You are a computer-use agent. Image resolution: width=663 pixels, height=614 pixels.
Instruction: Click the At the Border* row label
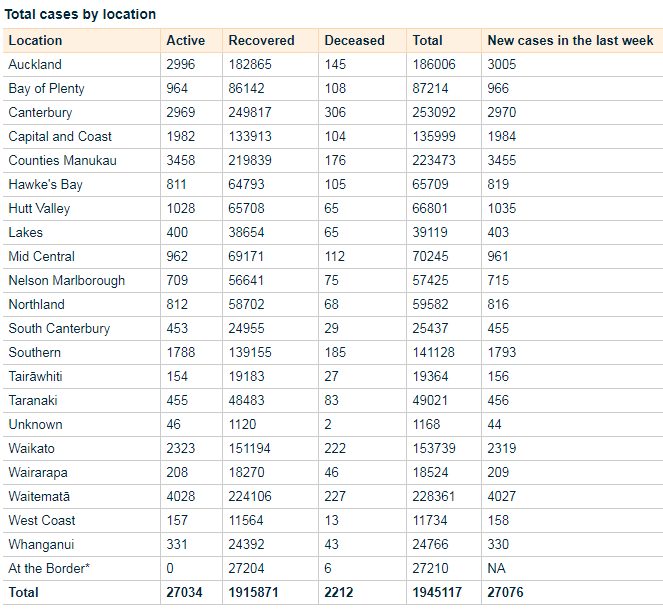click(x=49, y=568)
